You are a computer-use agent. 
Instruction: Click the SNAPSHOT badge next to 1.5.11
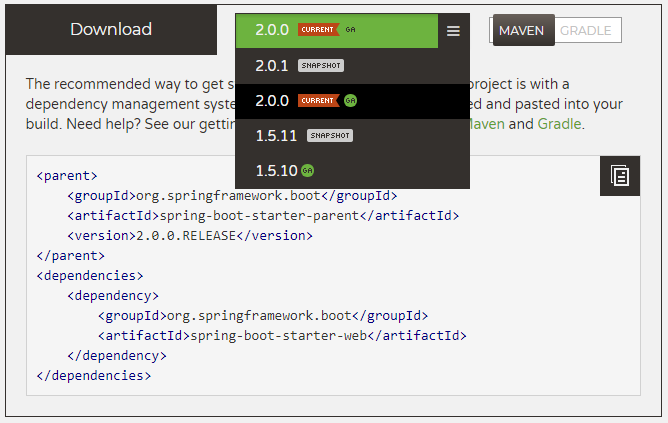(x=330, y=136)
